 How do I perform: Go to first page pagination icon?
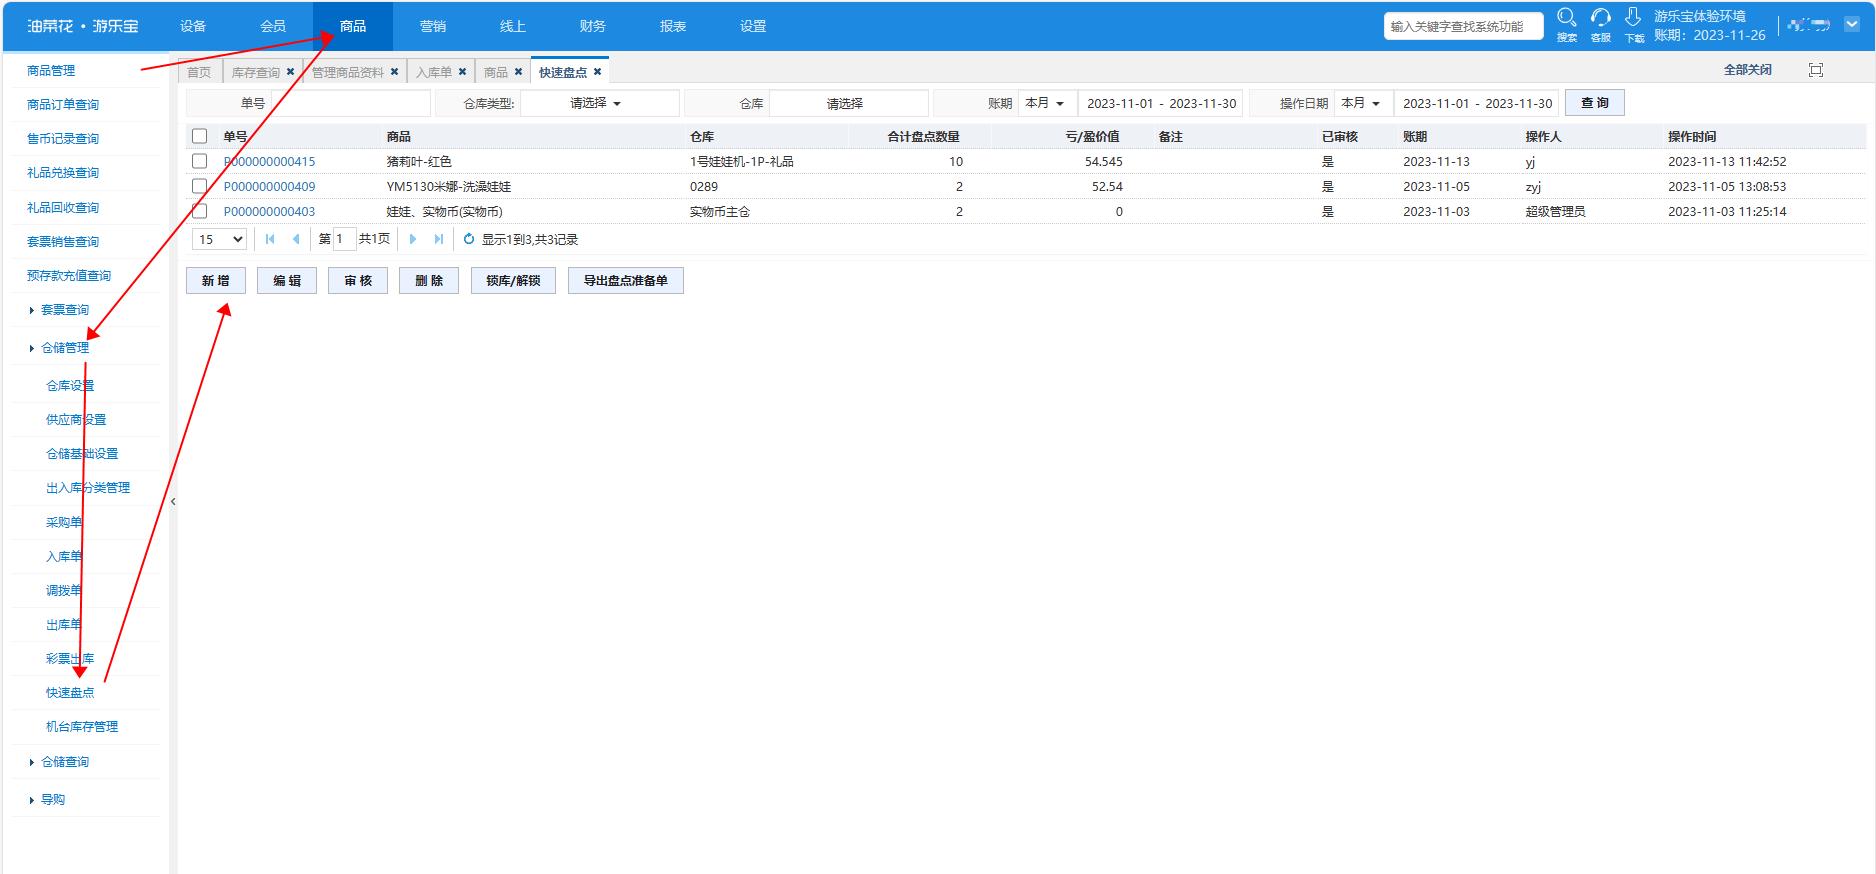(x=270, y=239)
